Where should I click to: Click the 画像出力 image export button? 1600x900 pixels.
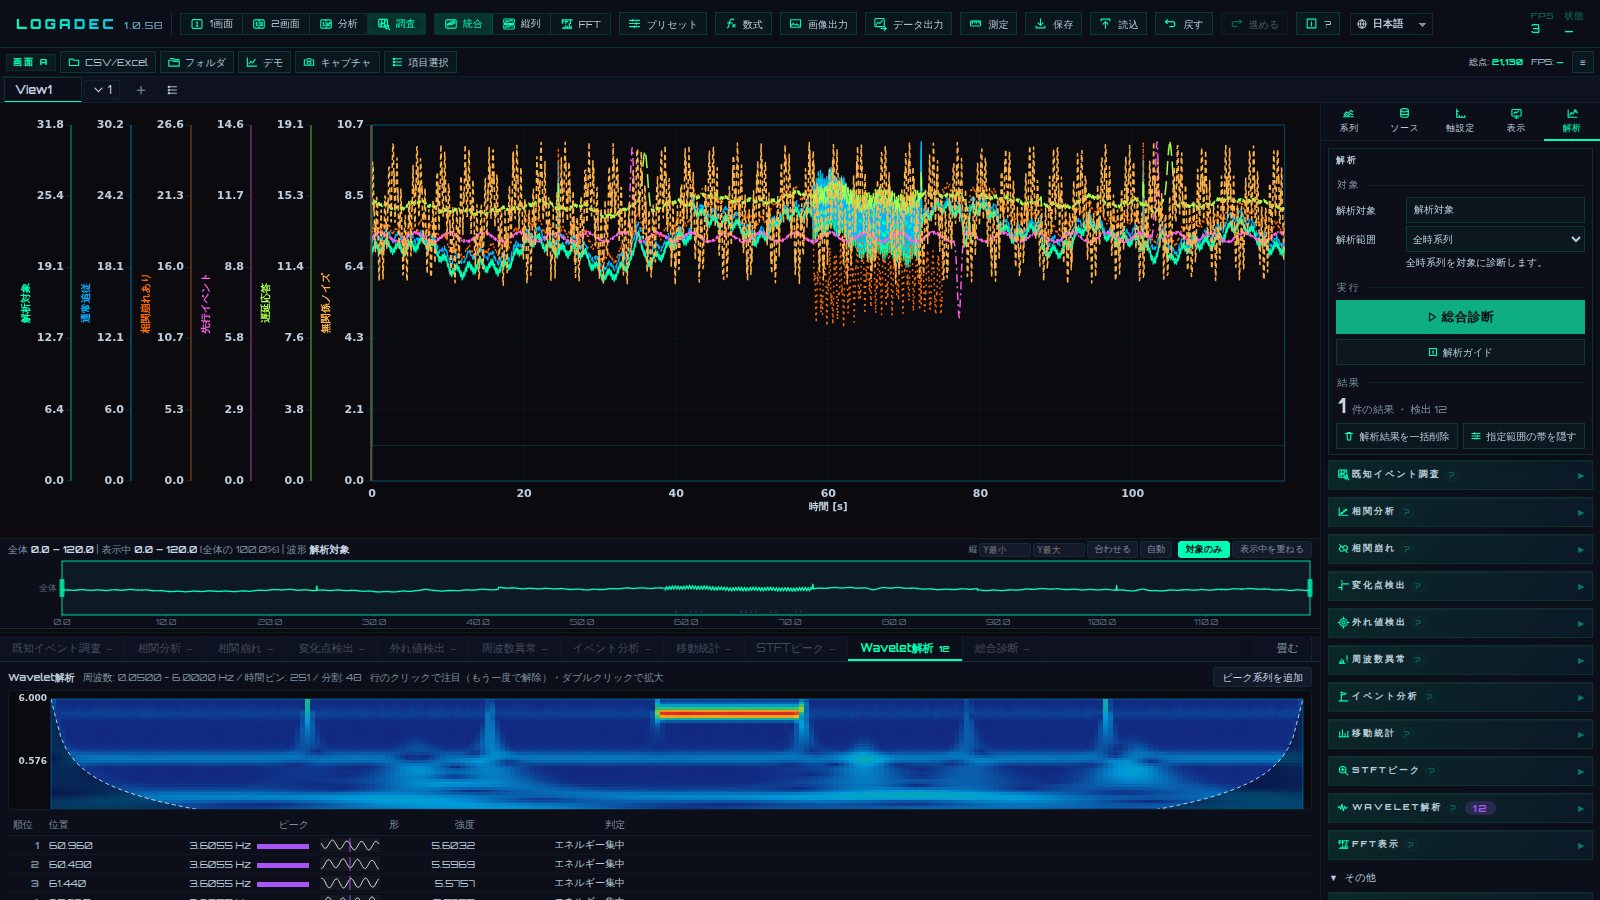point(819,24)
